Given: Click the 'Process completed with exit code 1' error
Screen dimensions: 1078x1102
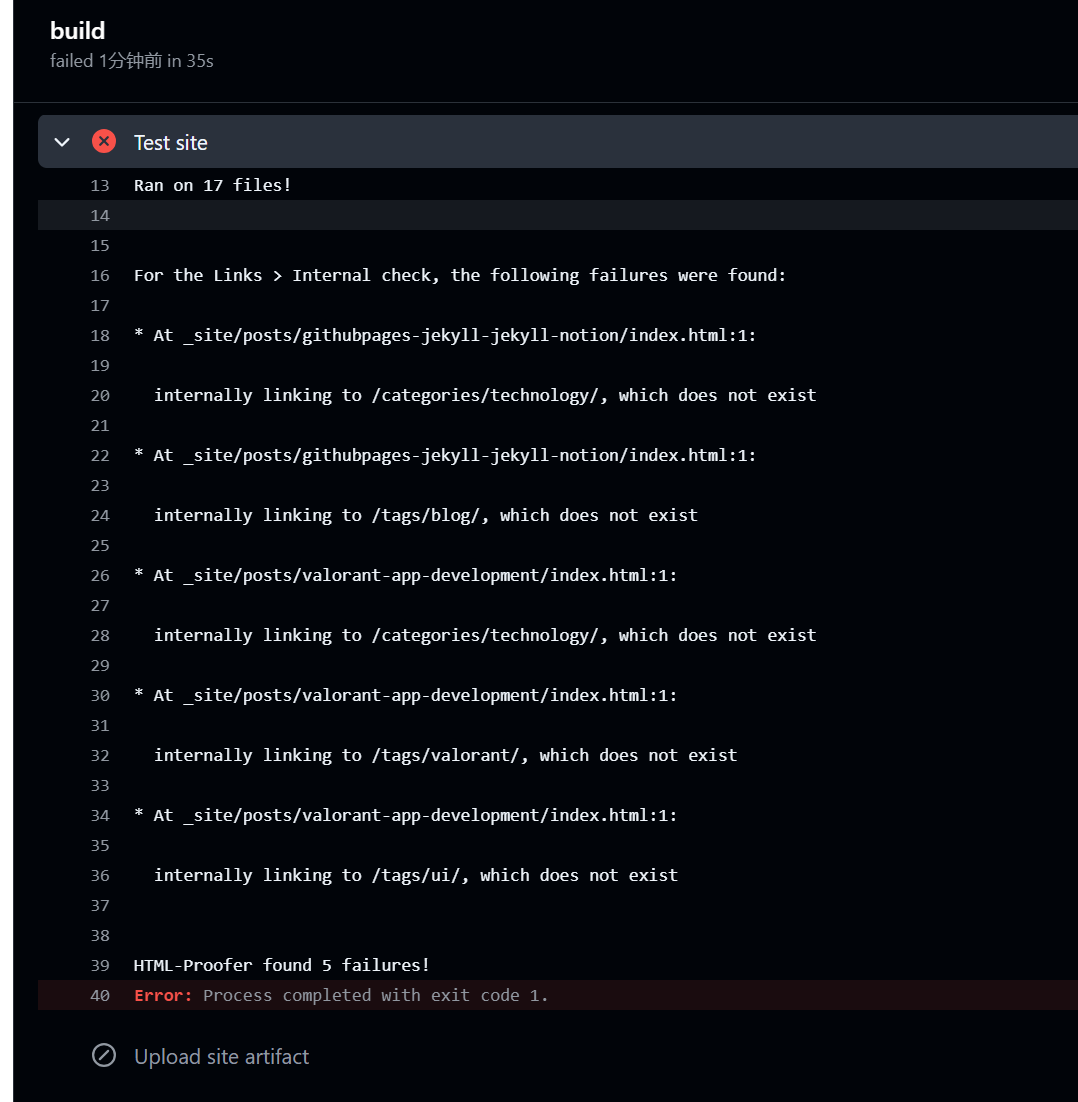Looking at the screenshot, I should (375, 995).
